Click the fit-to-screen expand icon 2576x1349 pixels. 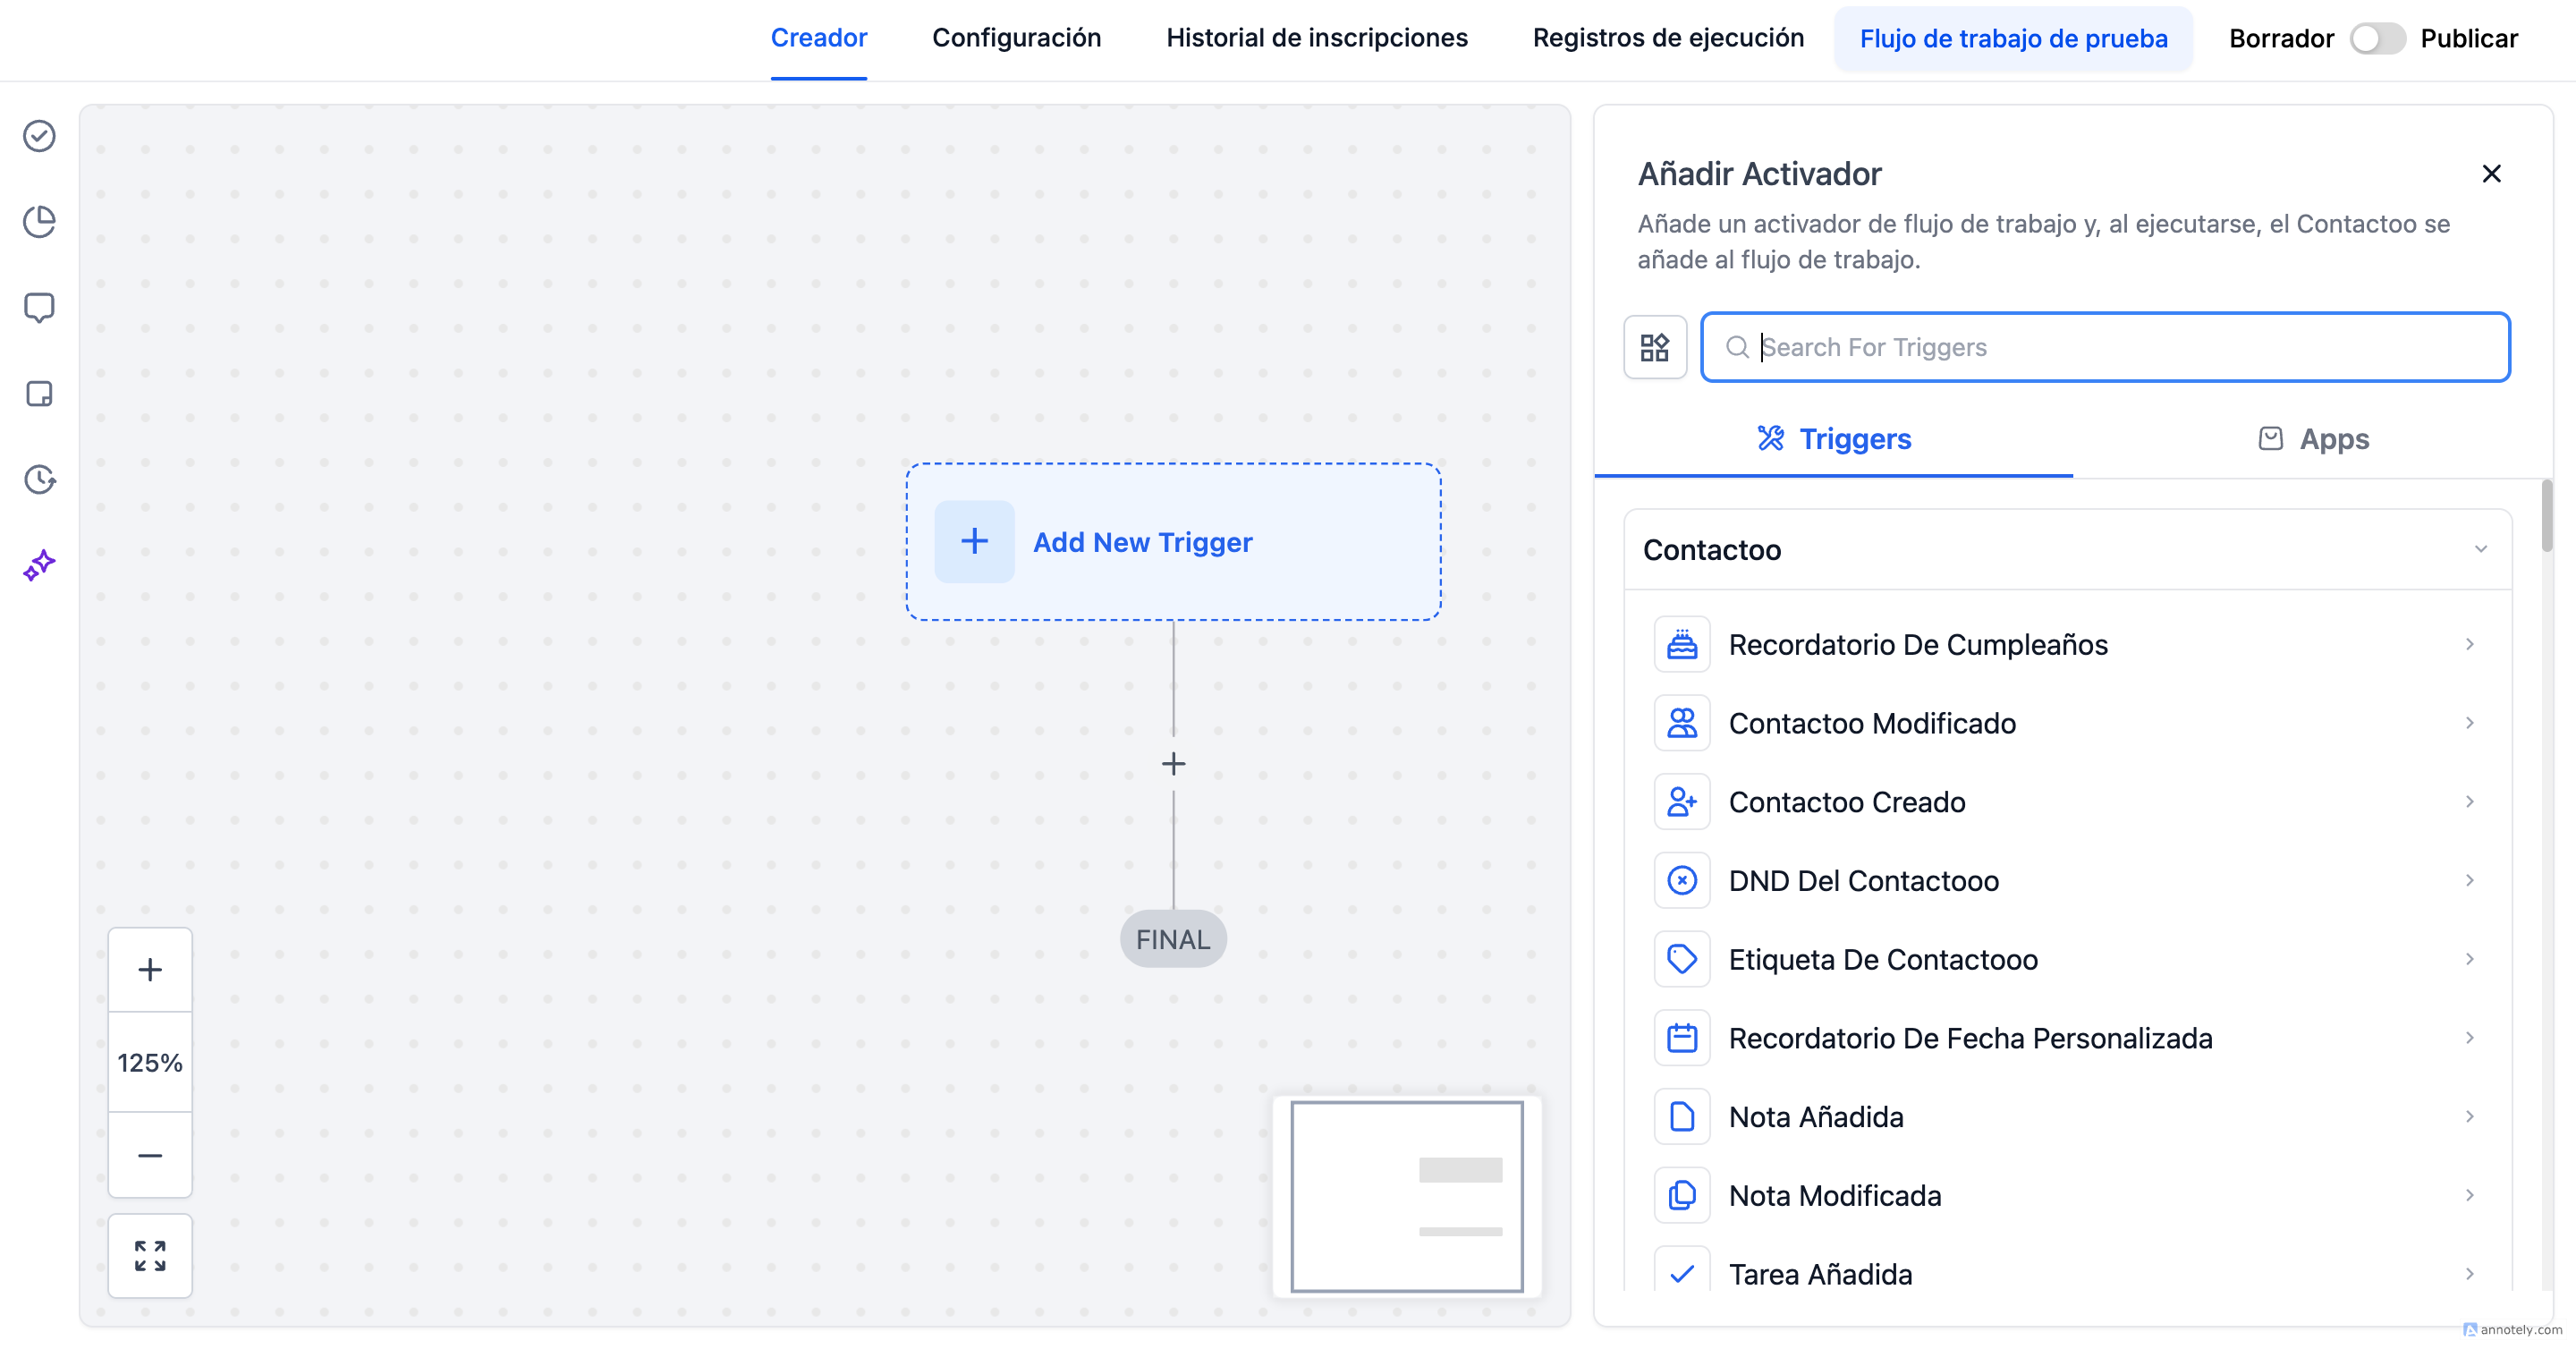150,1255
